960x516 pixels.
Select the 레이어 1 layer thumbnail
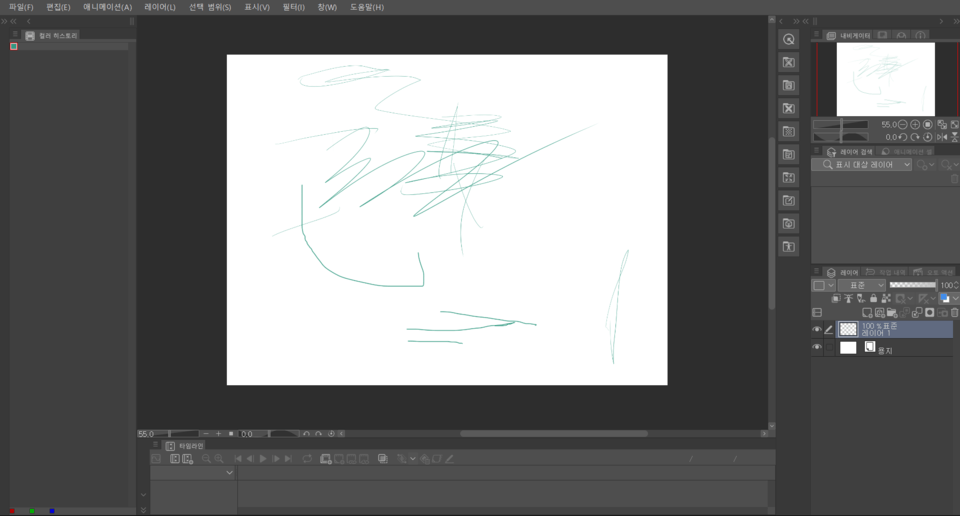tap(848, 329)
